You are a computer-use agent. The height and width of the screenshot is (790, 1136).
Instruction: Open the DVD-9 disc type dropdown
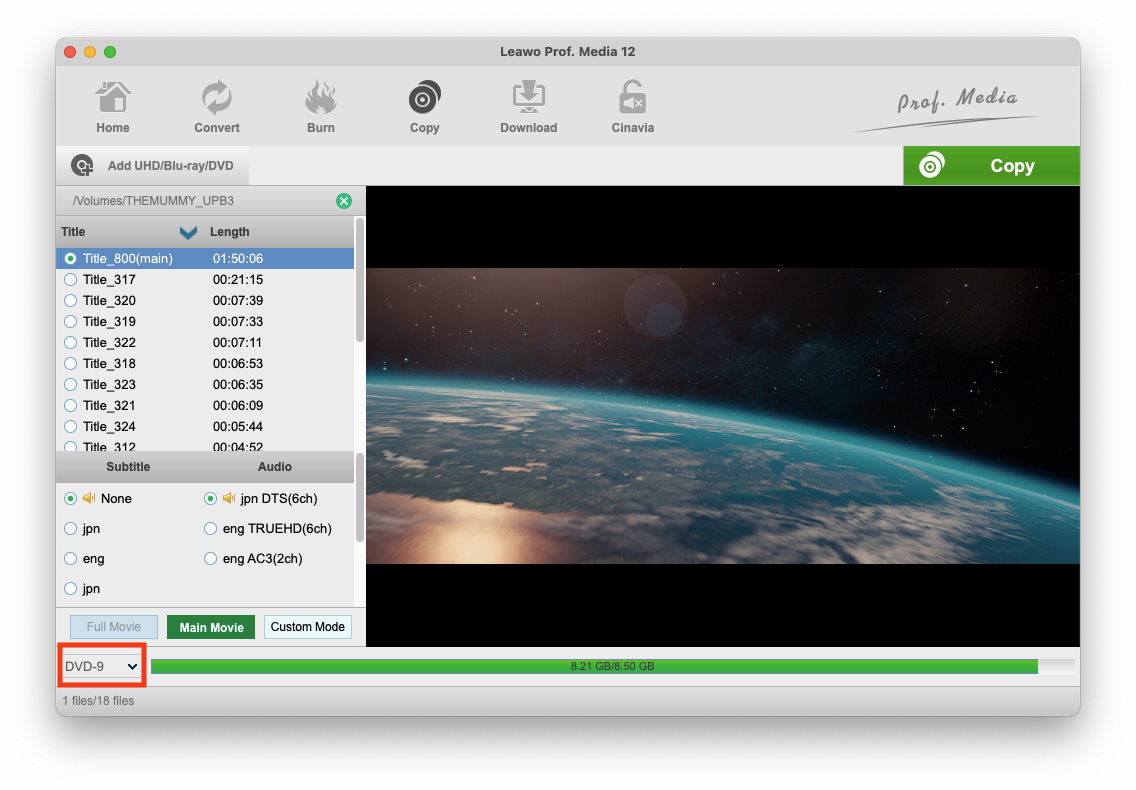pos(101,666)
